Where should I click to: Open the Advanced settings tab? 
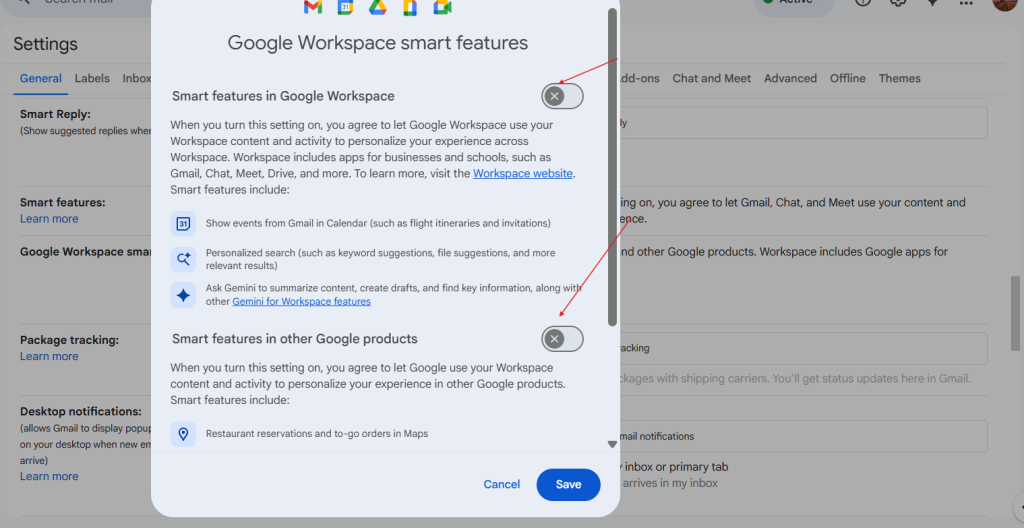[x=790, y=79]
